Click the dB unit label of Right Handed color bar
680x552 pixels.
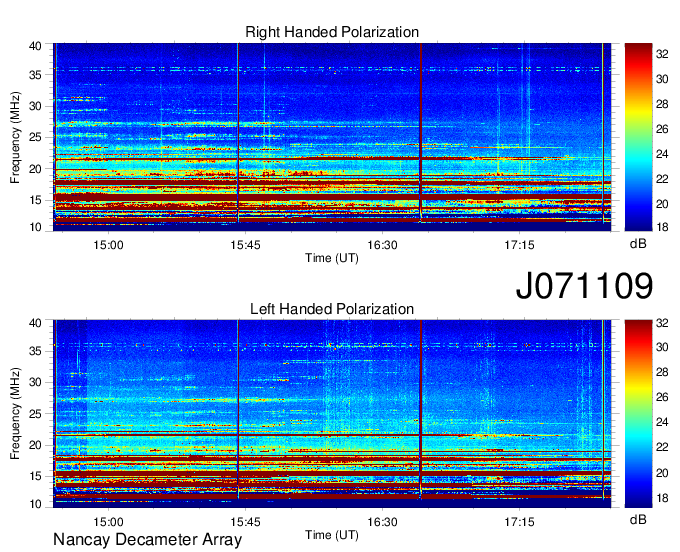coord(638,244)
